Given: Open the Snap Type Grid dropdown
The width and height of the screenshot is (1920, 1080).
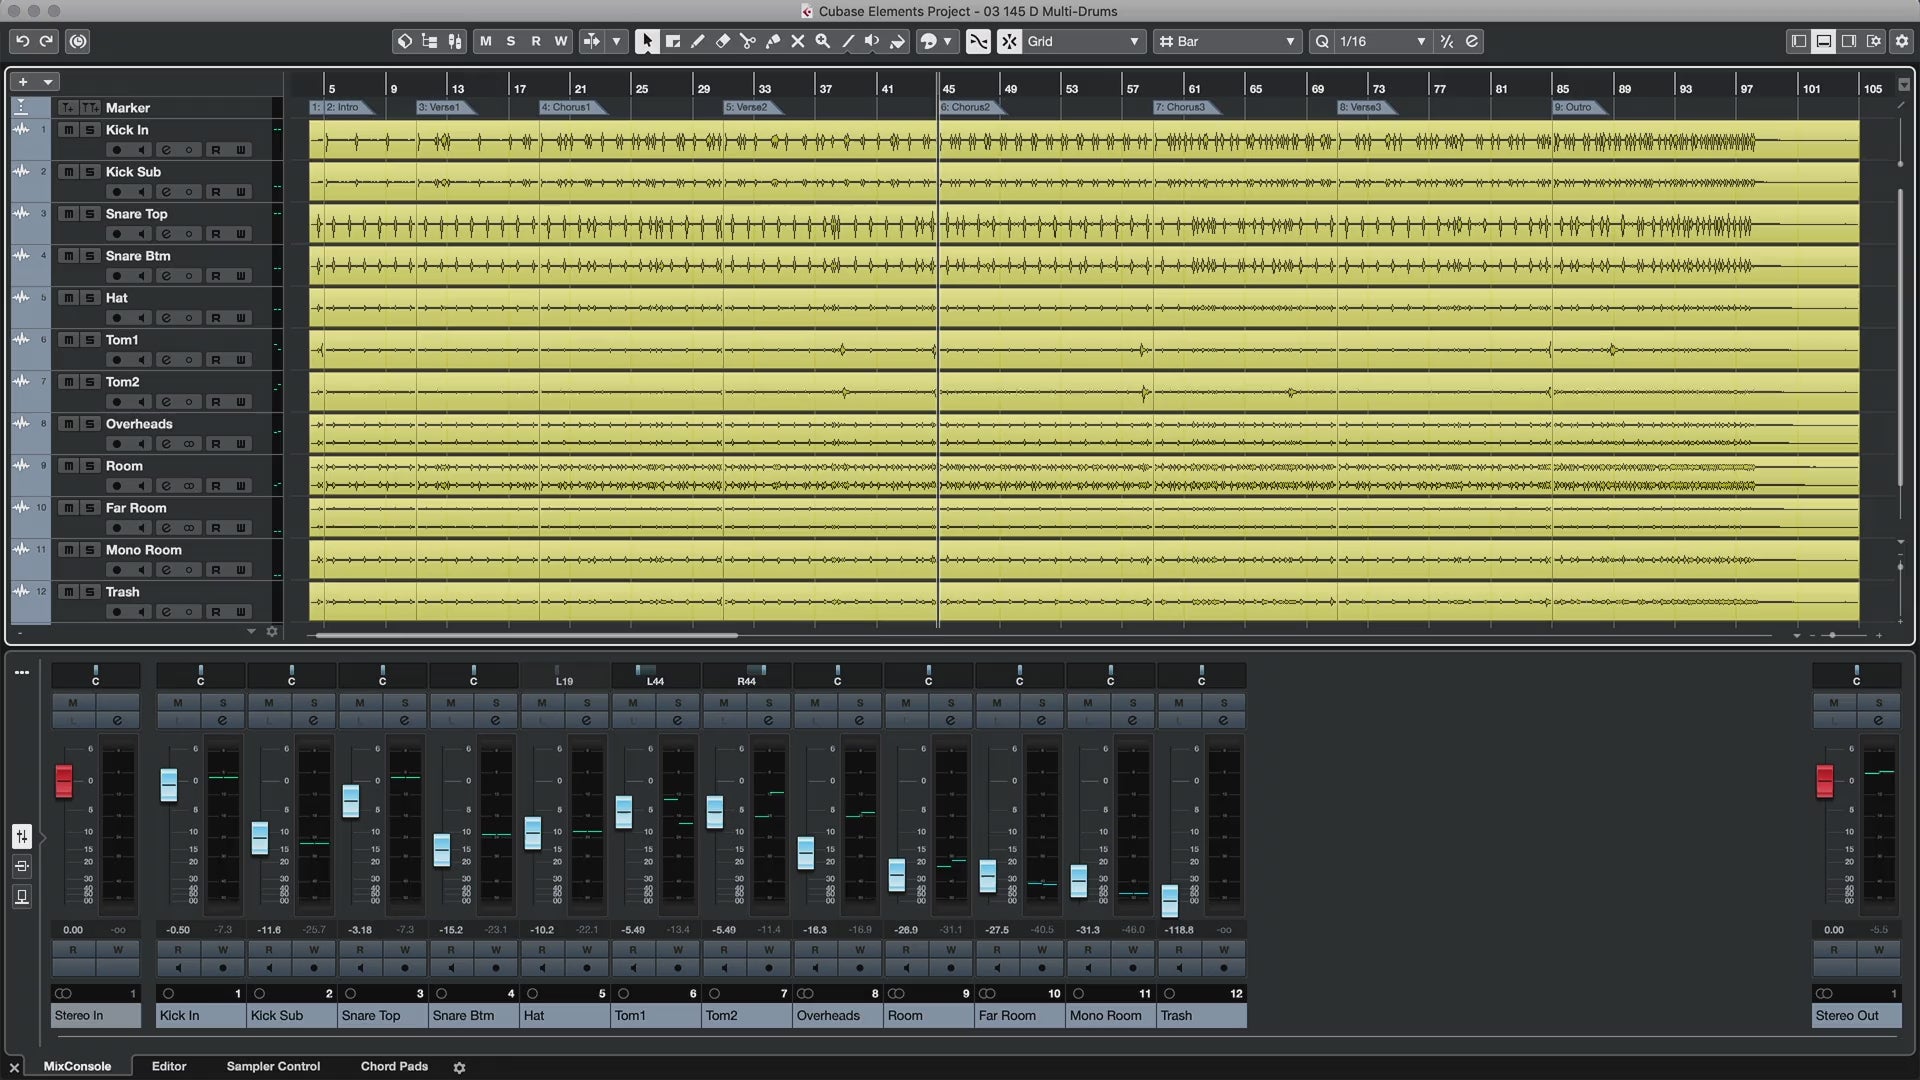Looking at the screenshot, I should tap(1083, 41).
